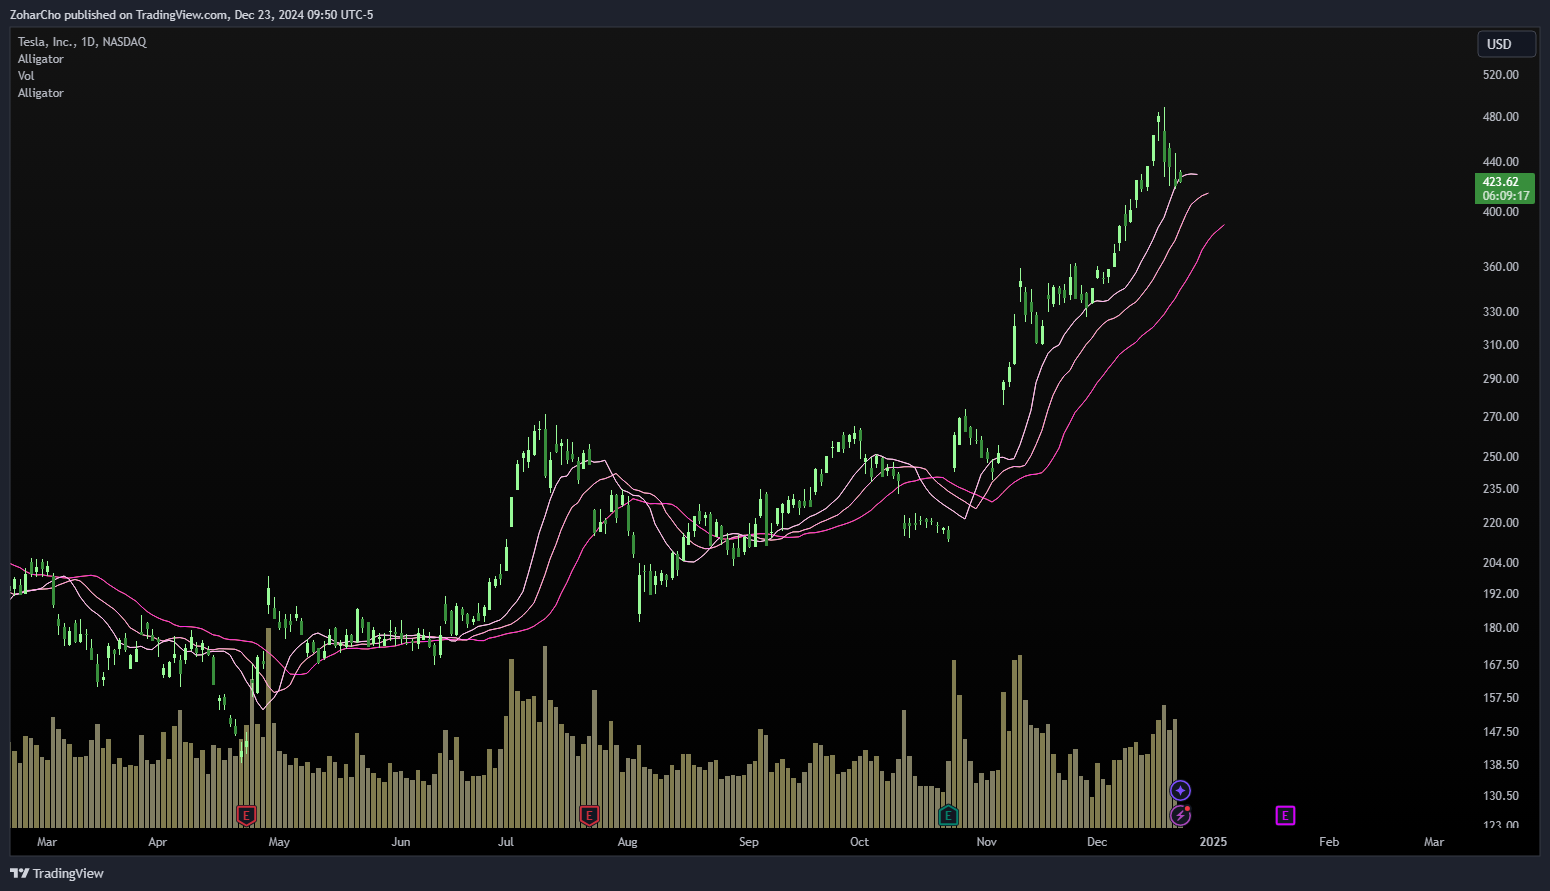Click the 130.50 price axis label

coord(1500,796)
